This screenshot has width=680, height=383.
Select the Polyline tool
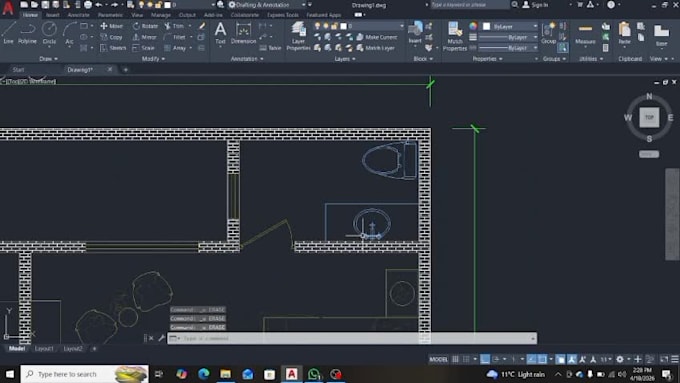coord(27,33)
